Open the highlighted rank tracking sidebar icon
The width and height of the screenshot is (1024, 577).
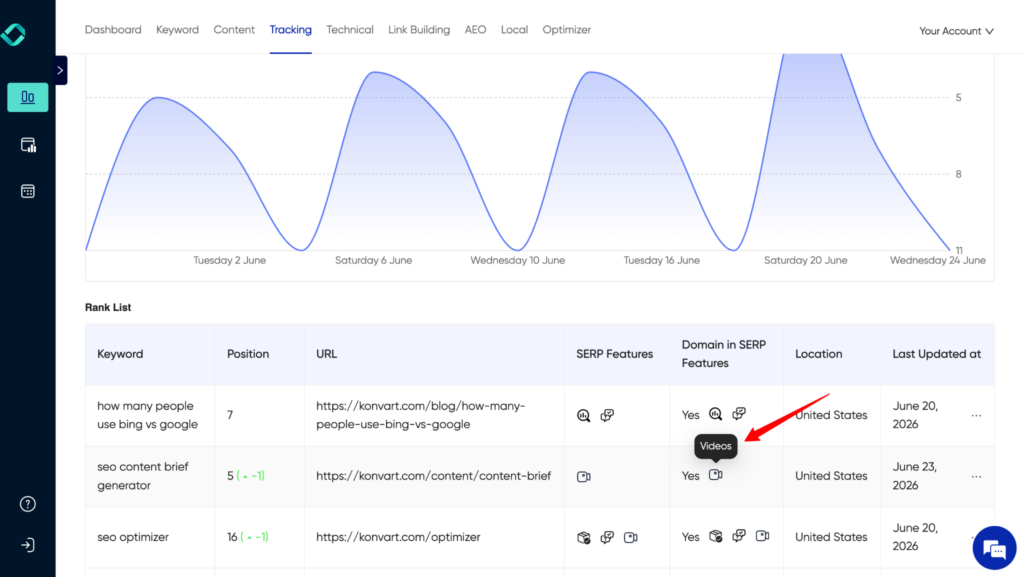(27, 97)
